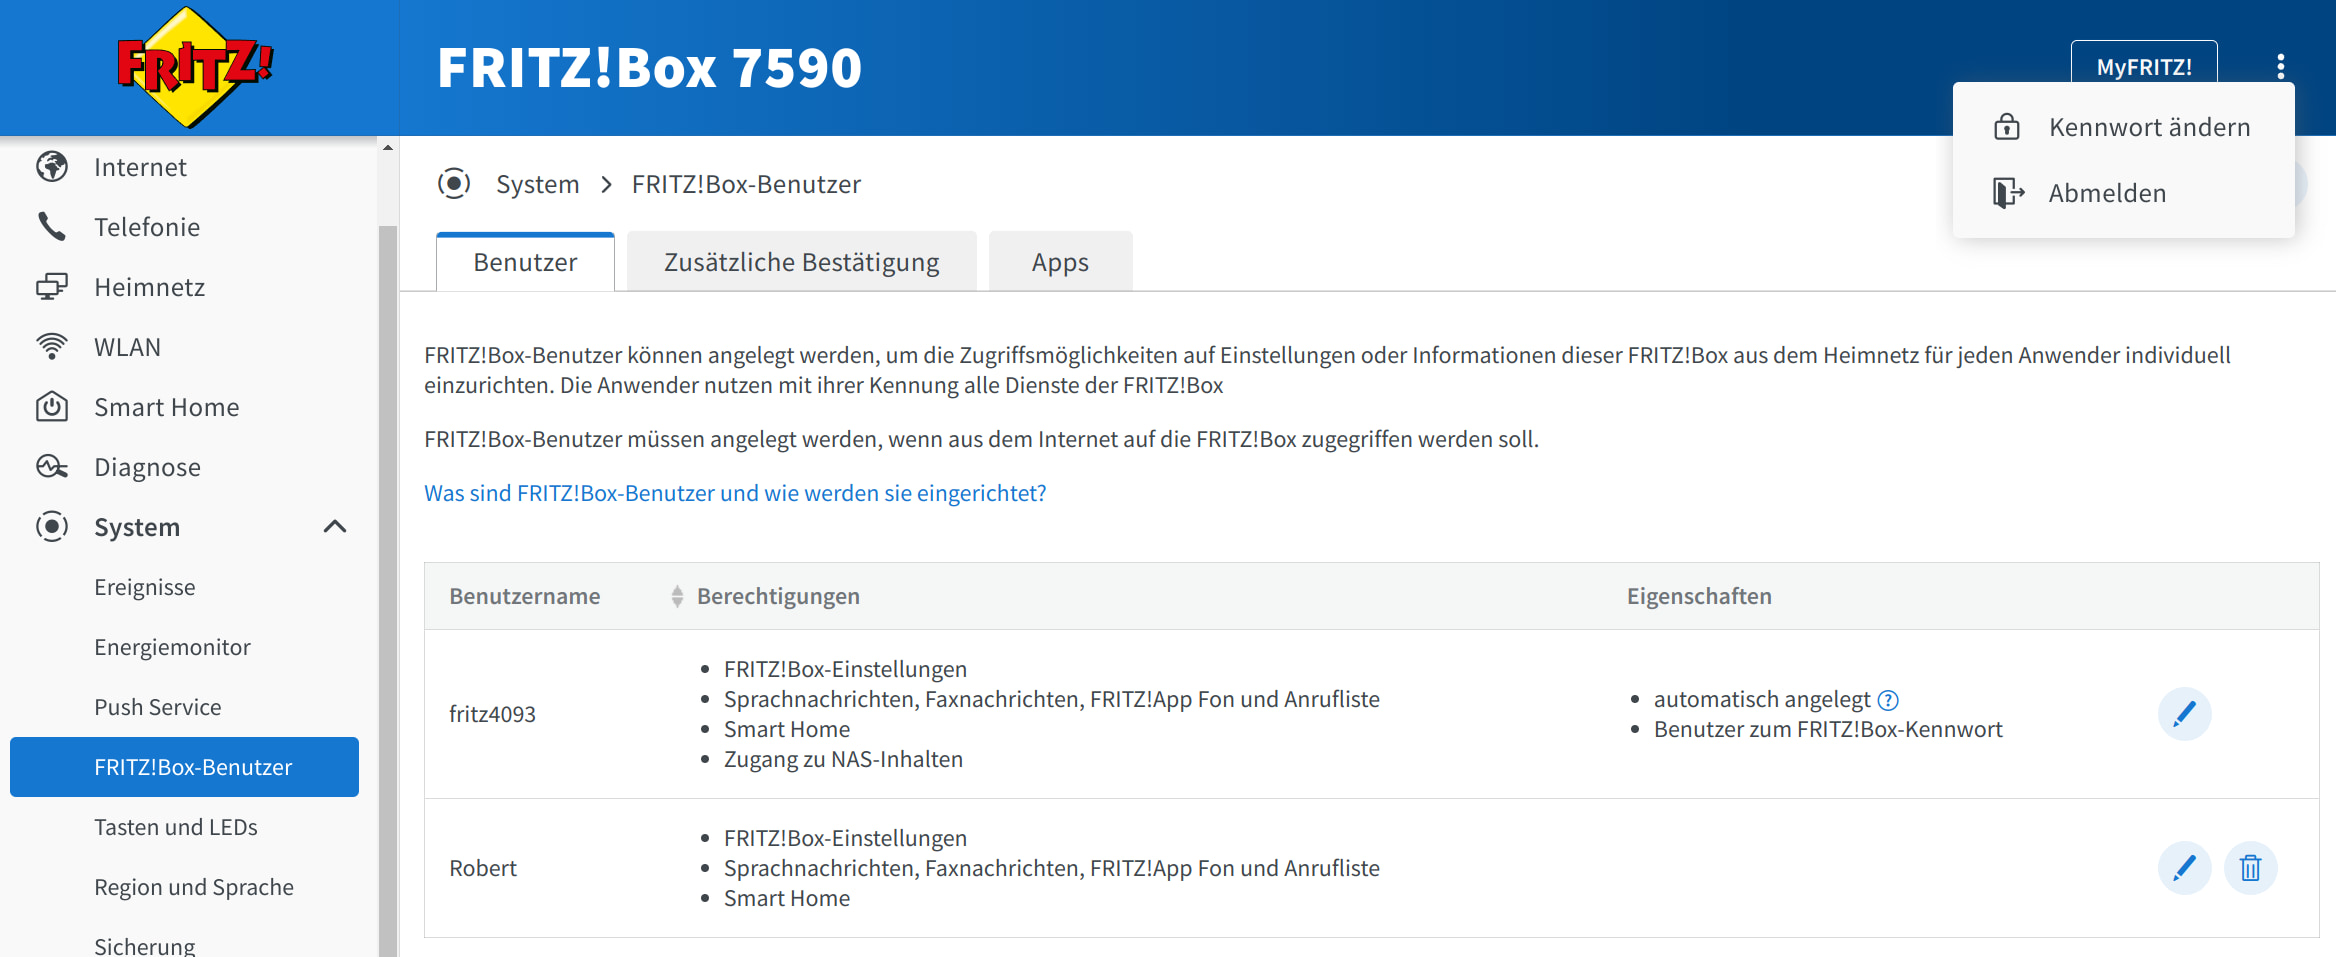Click the FRITZ! logo

pos(193,67)
